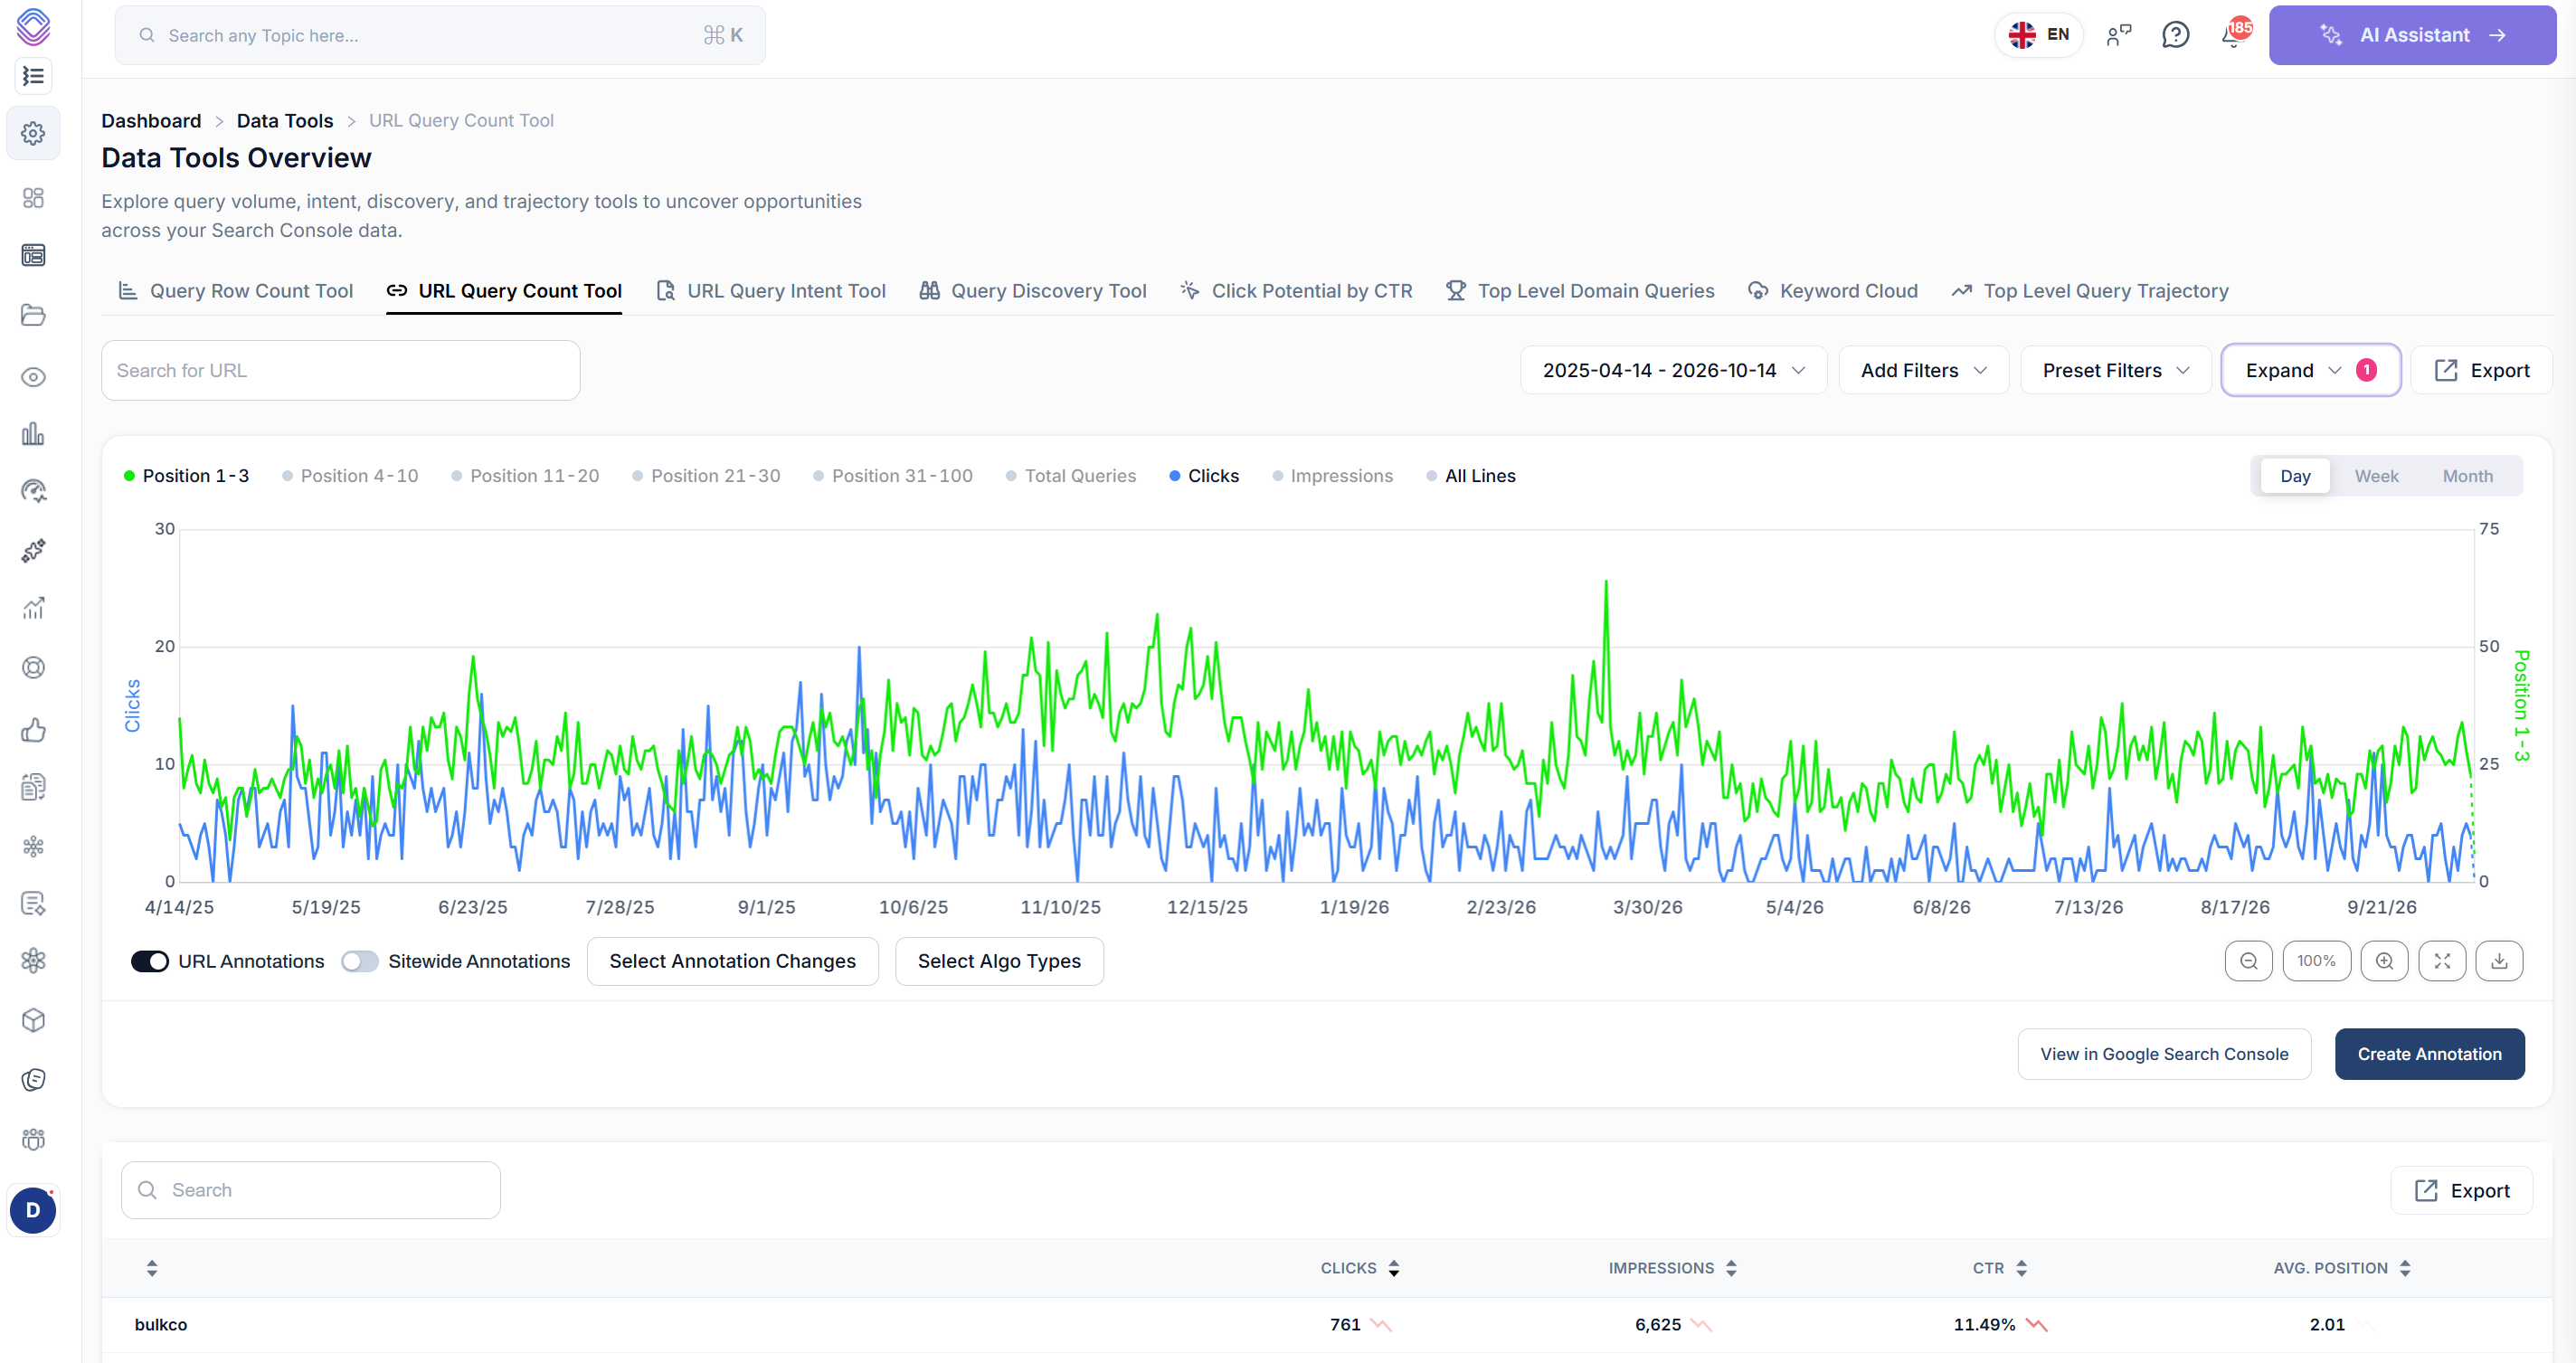The image size is (2576, 1363).
Task: Open the sidebar bar chart icon
Action: 33,434
